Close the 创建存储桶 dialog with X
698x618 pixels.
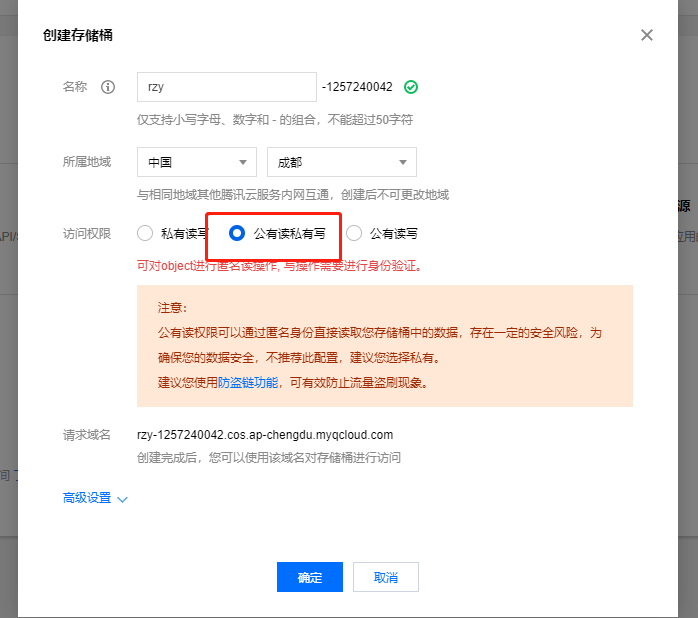(x=647, y=35)
